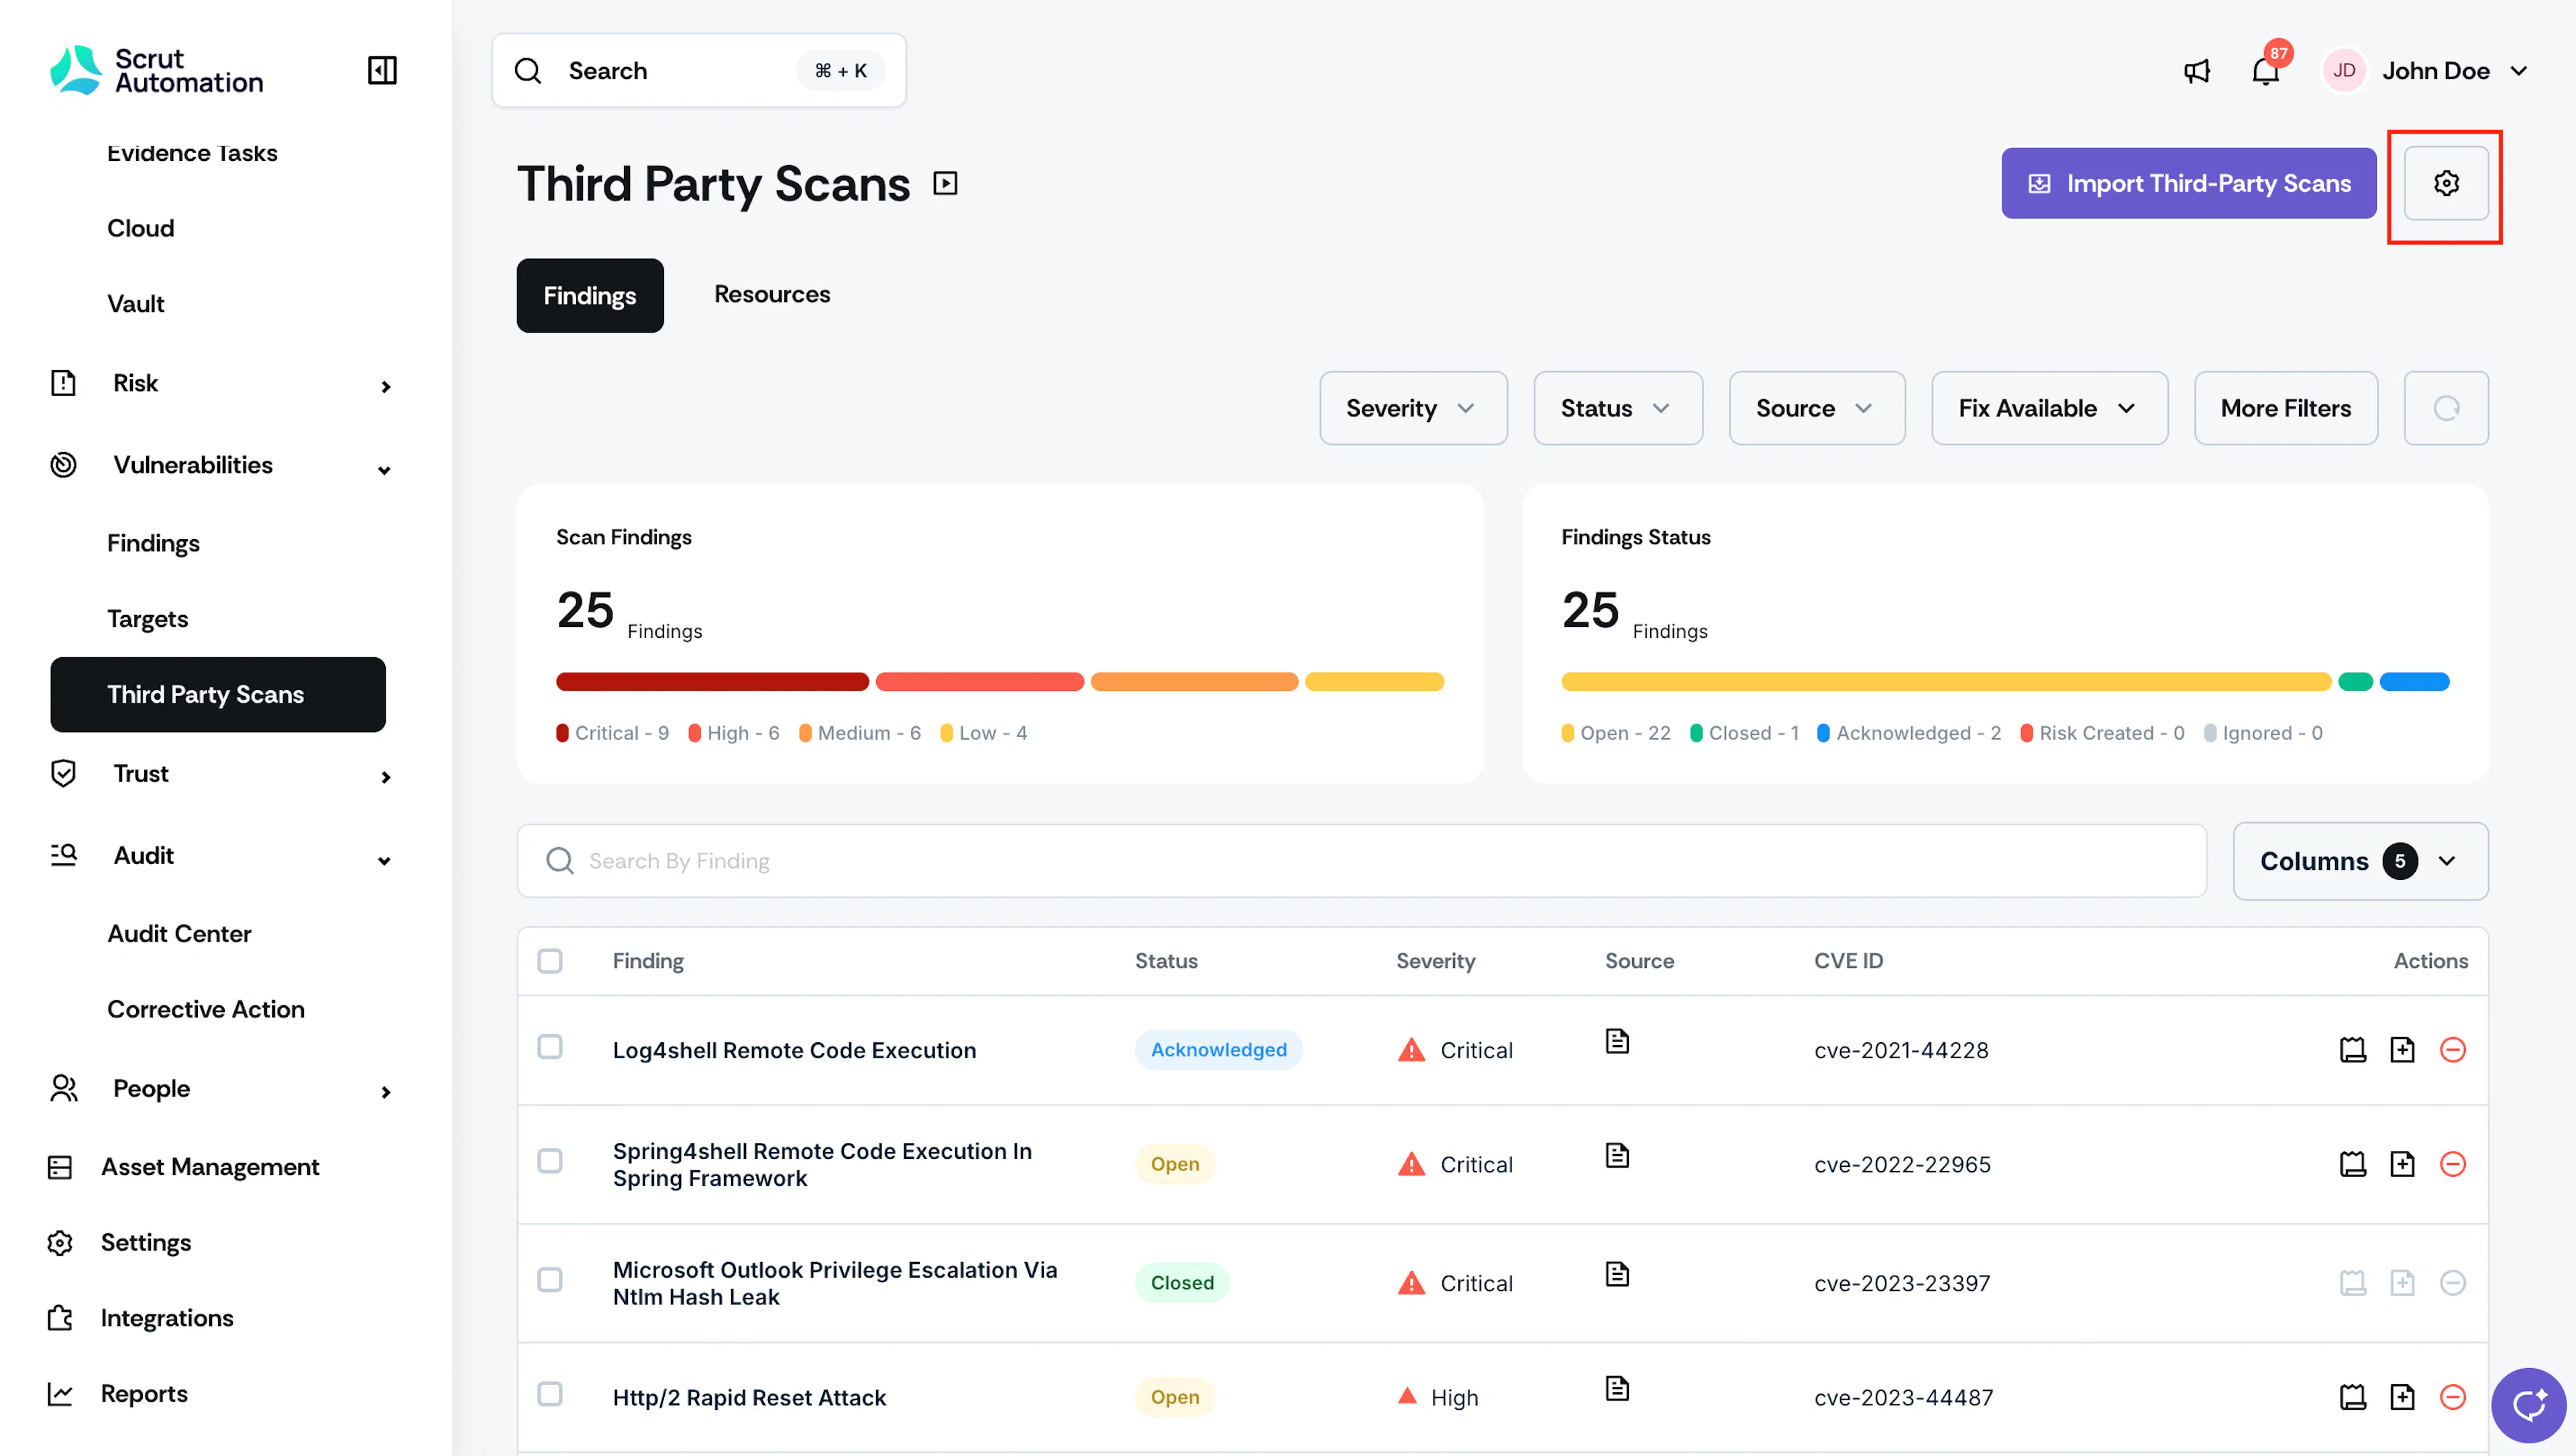
Task: Click plus-document action icon on Http/2 Rapid Reset row
Action: coord(2402,1396)
